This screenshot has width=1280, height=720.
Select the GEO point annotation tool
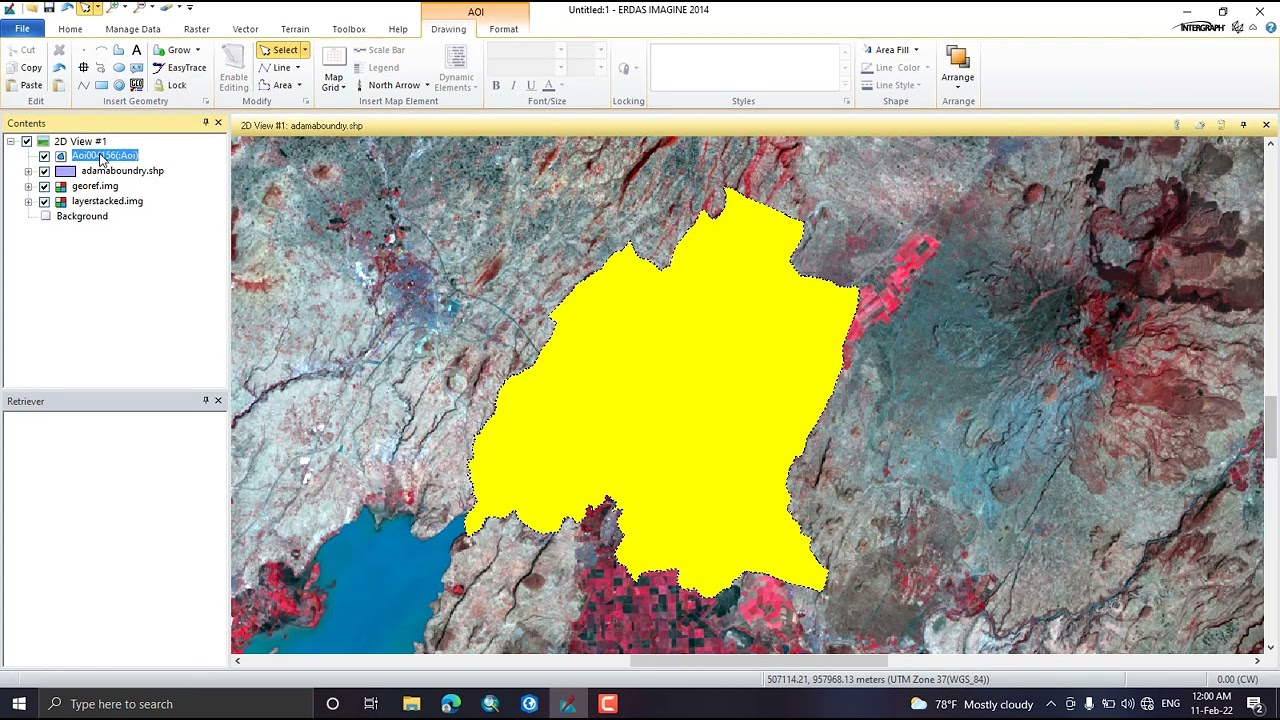coord(137,85)
